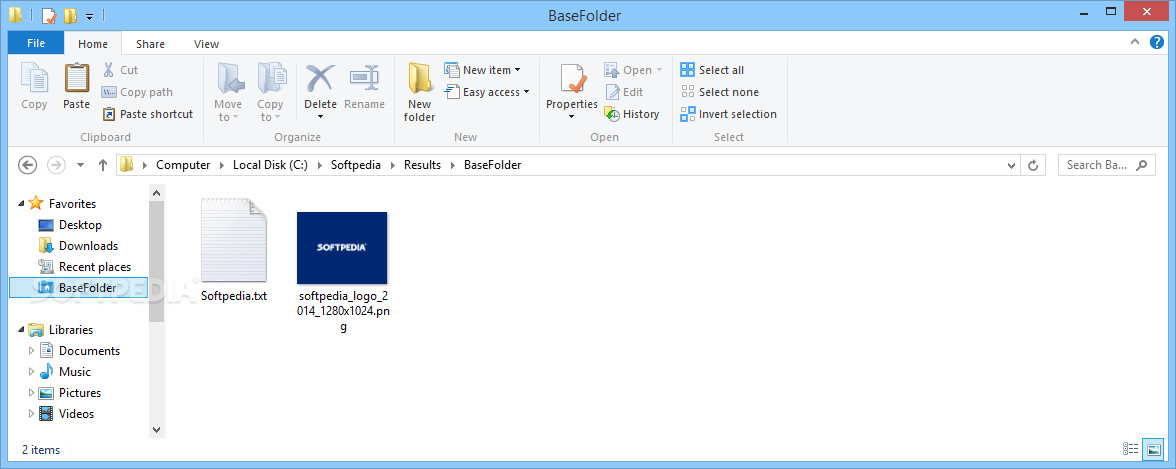
Task: Open the address bar history dropdown
Action: [x=1010, y=166]
